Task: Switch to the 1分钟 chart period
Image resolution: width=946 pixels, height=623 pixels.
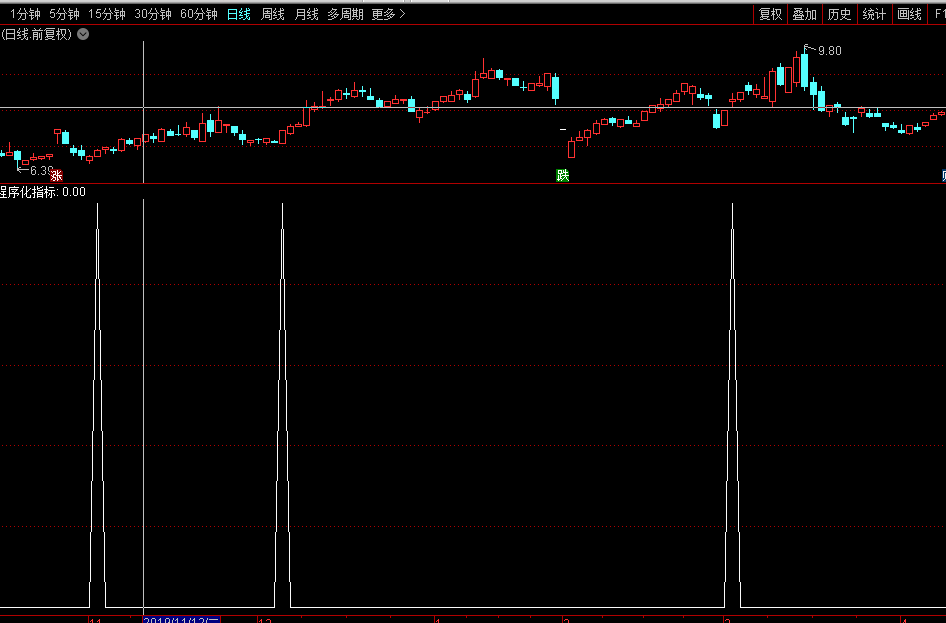Action: 24,14
